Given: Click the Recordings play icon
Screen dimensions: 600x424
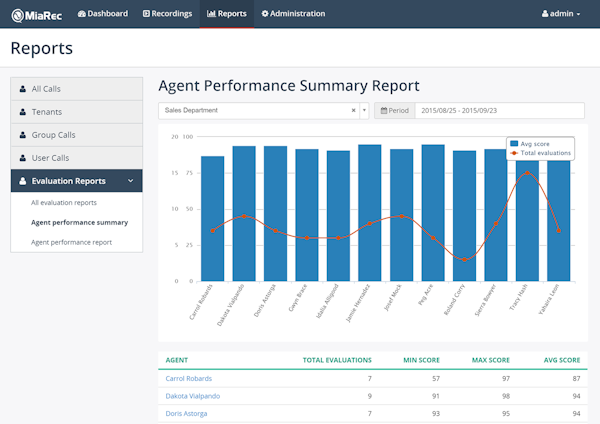Looking at the screenshot, I should 146,14.
